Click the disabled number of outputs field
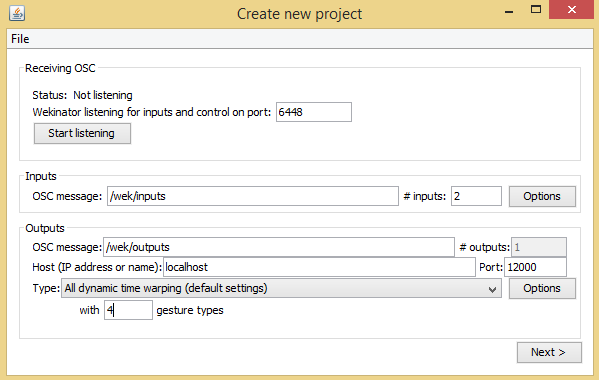This screenshot has width=599, height=380. pos(539,247)
